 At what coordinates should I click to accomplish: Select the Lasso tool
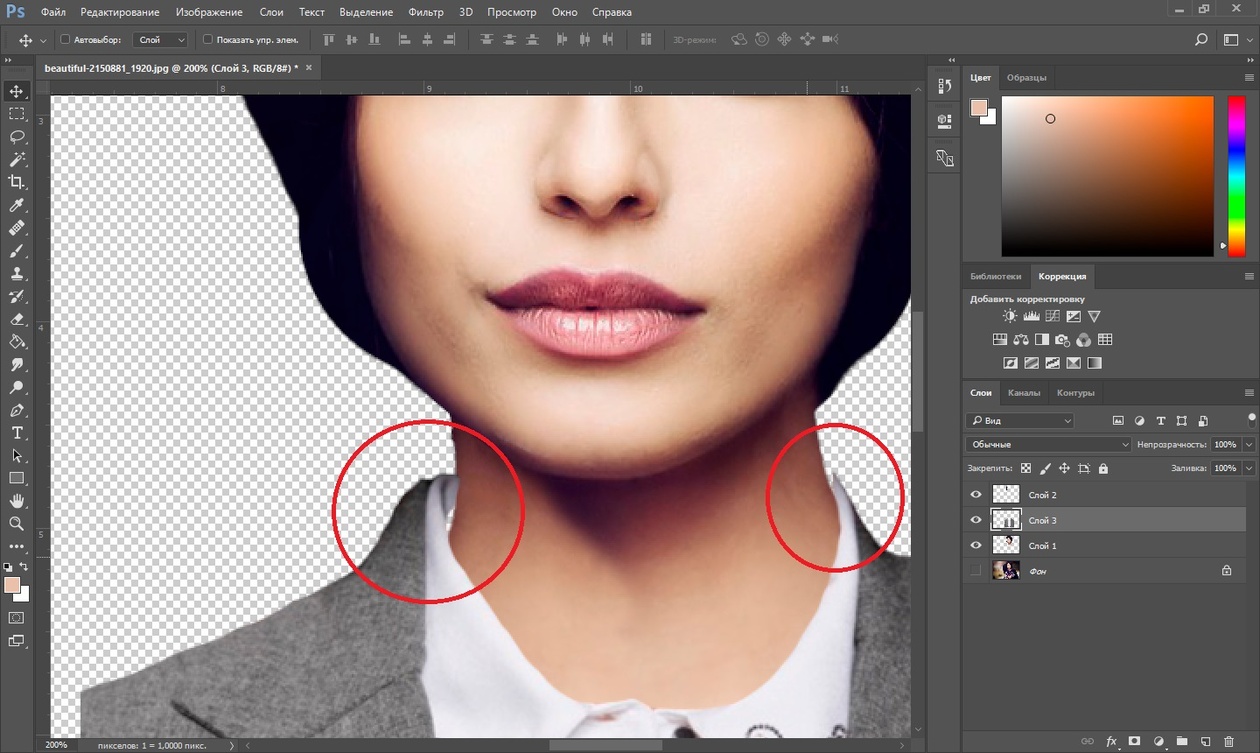click(17, 137)
